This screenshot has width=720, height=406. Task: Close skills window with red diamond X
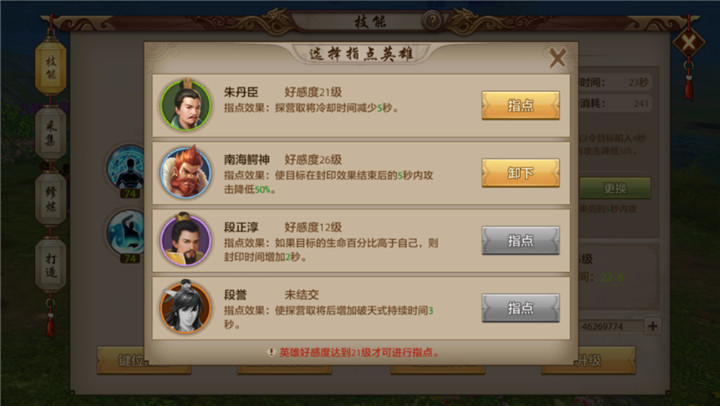pos(688,43)
